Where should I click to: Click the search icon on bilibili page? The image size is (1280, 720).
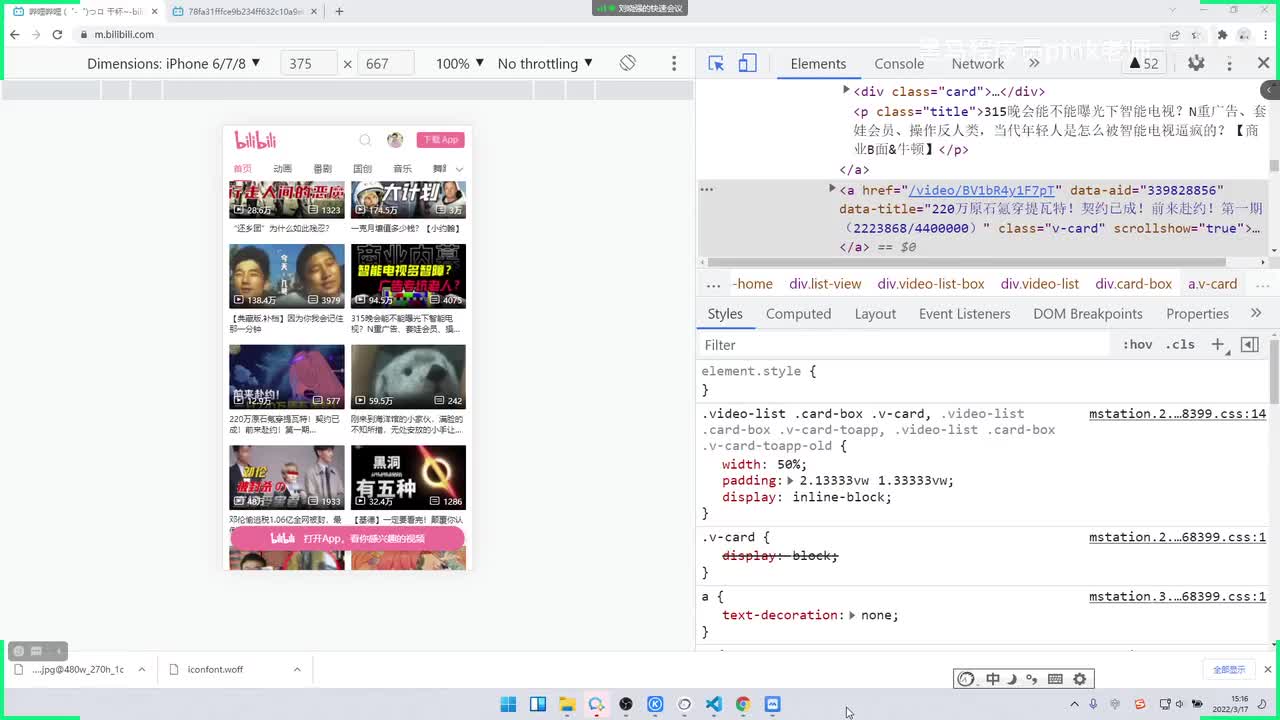pos(365,140)
